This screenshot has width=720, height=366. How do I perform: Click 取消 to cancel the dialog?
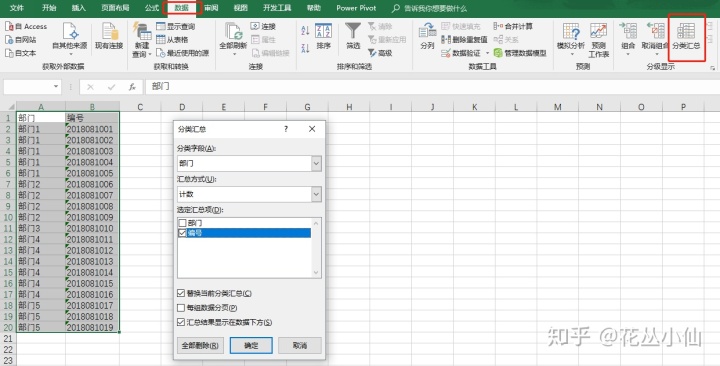300,345
